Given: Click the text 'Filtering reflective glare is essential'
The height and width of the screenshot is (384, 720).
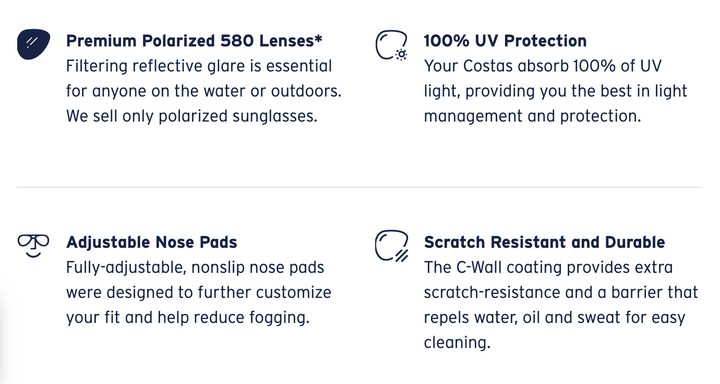Looking at the screenshot, I should [x=199, y=66].
